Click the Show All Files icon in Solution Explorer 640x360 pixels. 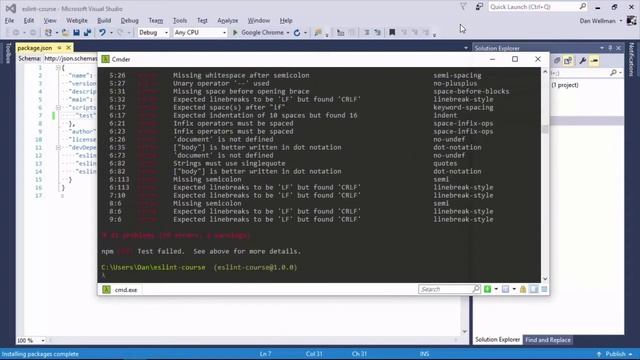point(568,61)
